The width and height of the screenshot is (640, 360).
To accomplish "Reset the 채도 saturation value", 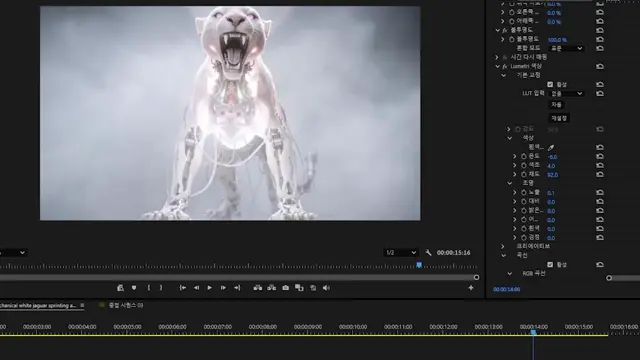I will coord(600,174).
